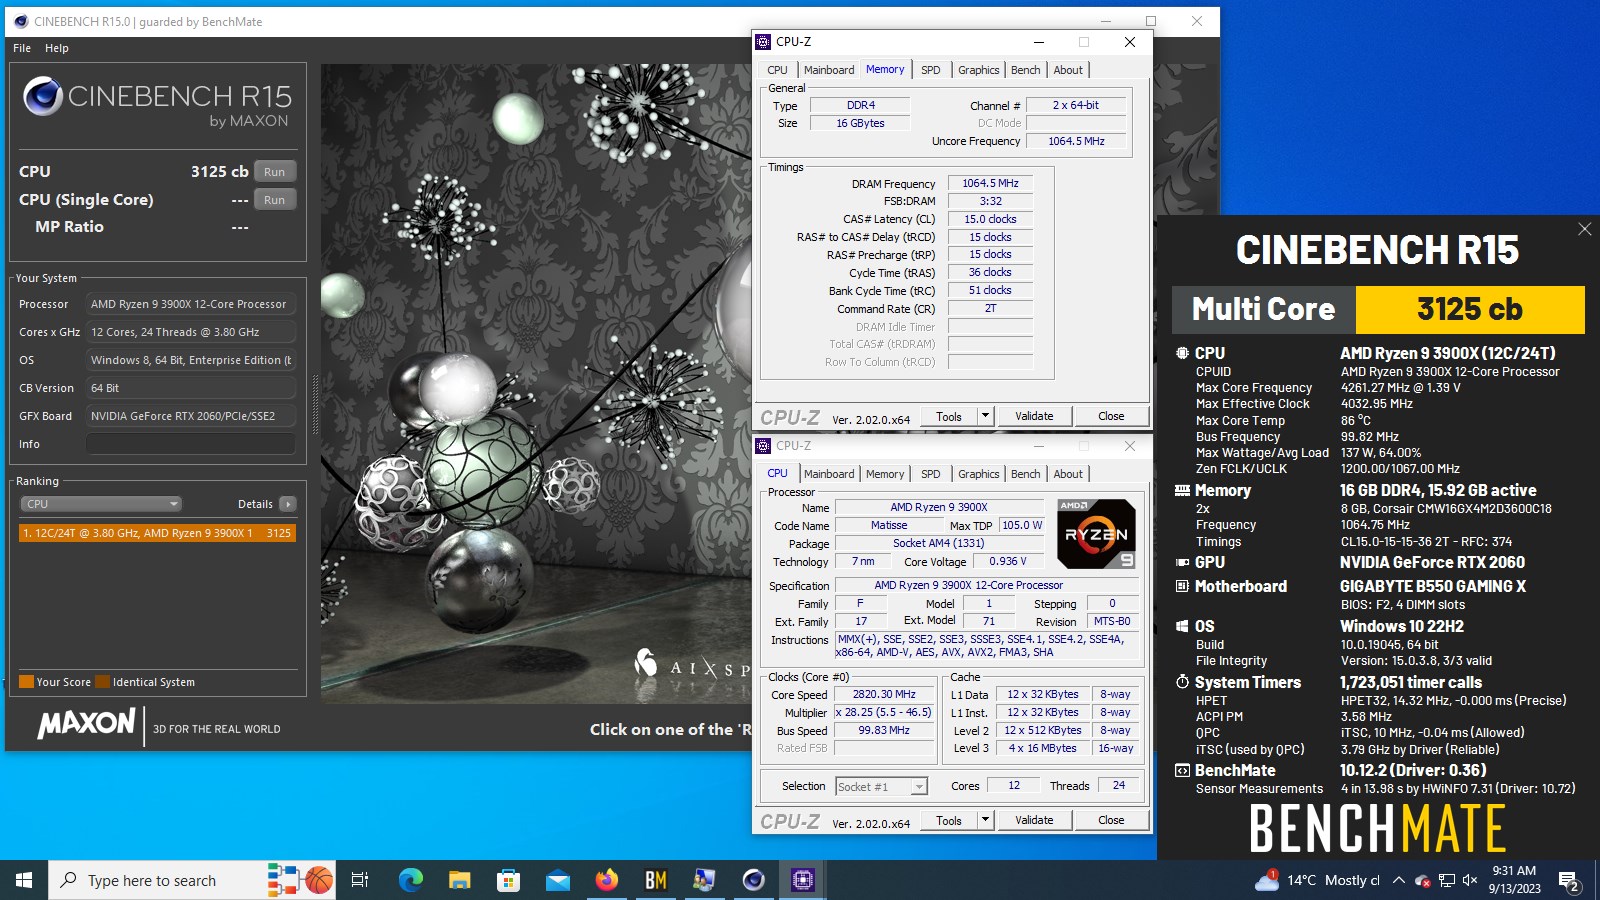Open the weather widget showing 14°C
The height and width of the screenshot is (900, 1600).
tap(1317, 880)
